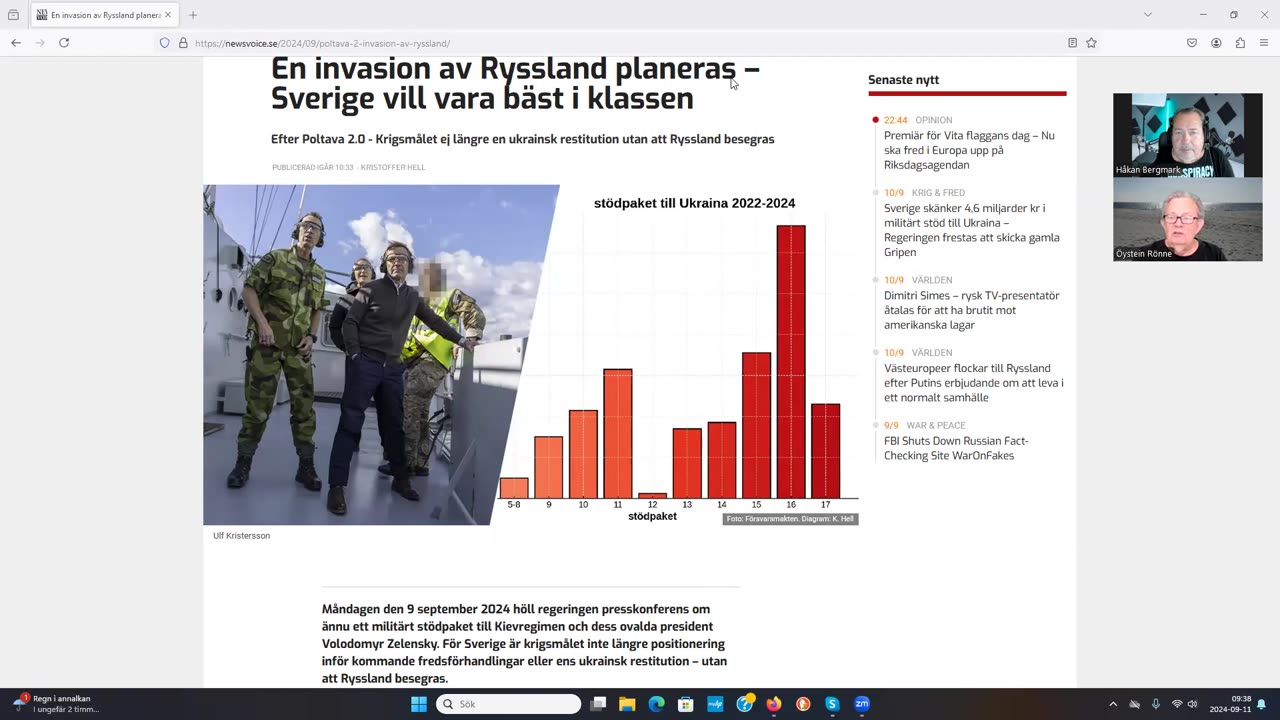Viewport: 1280px width, 720px height.
Task: Open Task View on the taskbar
Action: point(598,704)
